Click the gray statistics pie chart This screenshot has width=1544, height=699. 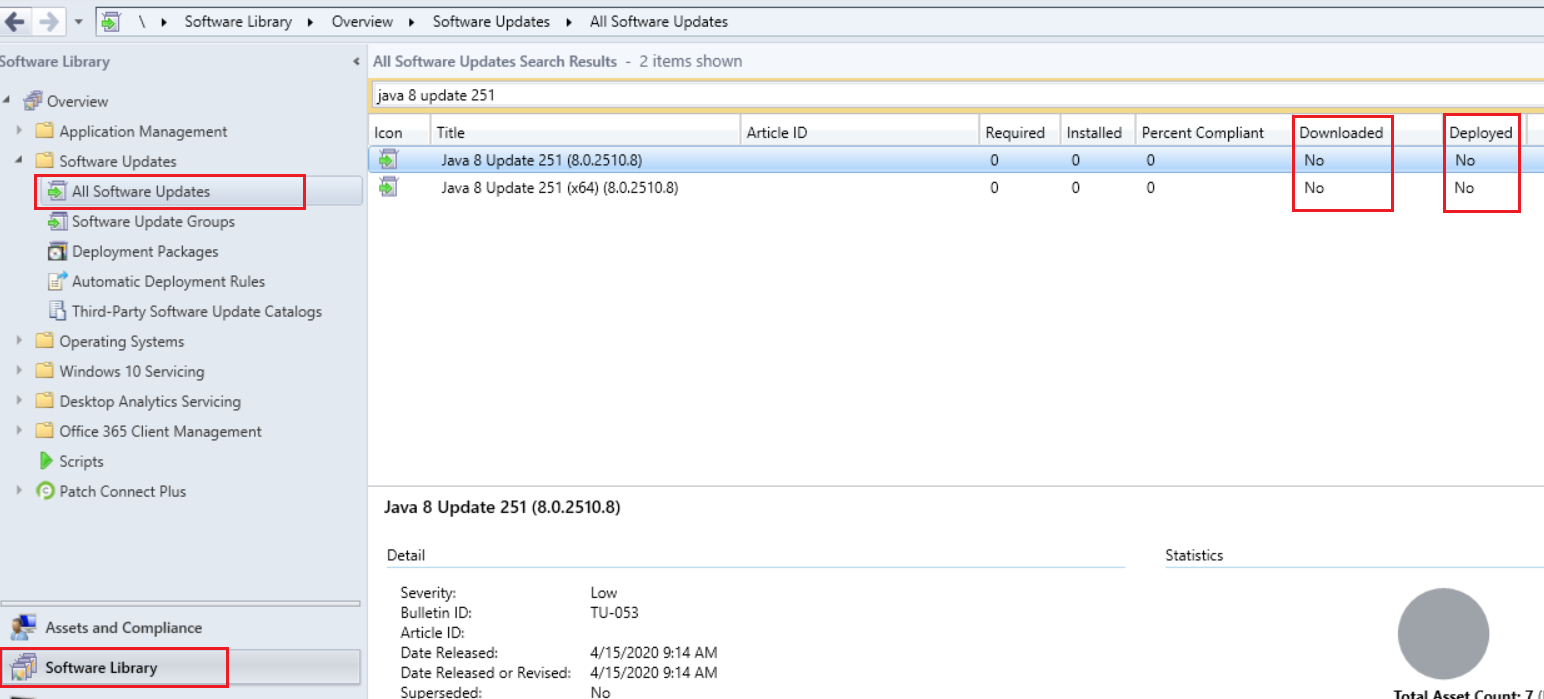[1443, 634]
